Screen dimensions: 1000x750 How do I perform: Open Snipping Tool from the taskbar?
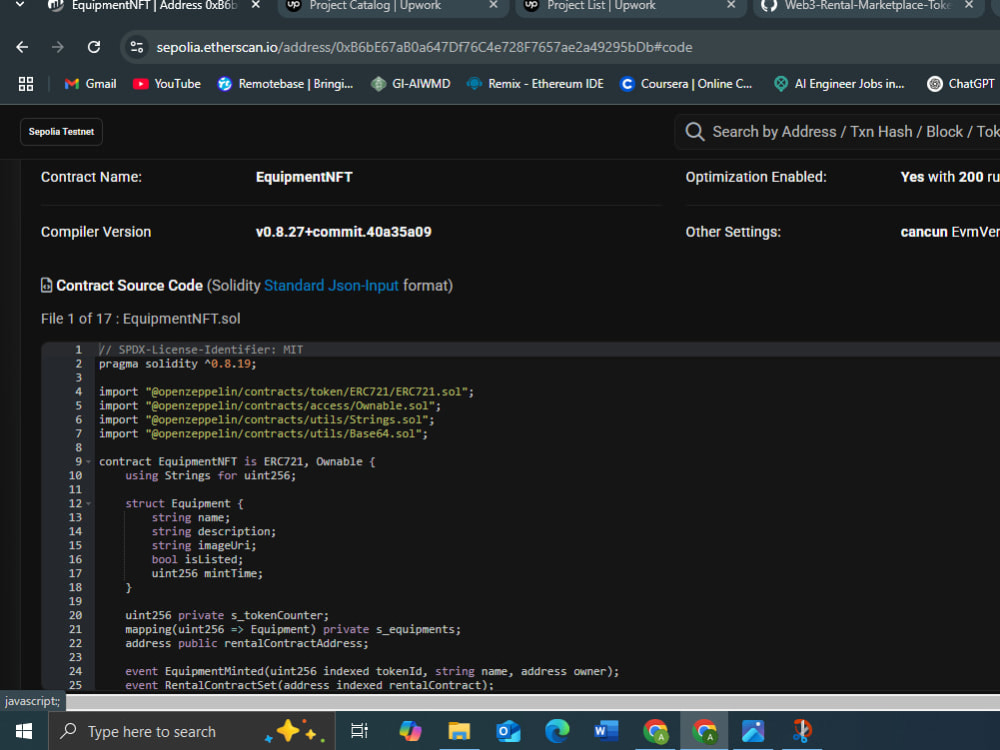[x=802, y=731]
